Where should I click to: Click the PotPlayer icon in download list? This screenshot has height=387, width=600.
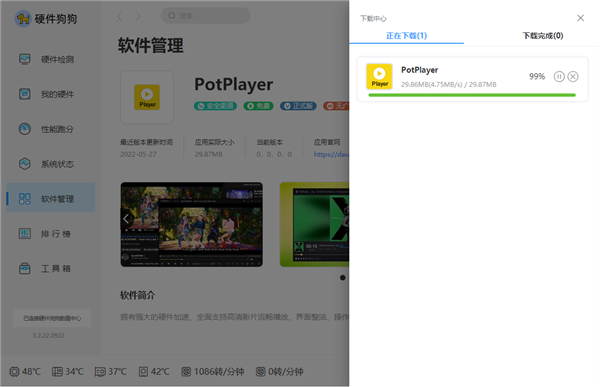pos(379,77)
